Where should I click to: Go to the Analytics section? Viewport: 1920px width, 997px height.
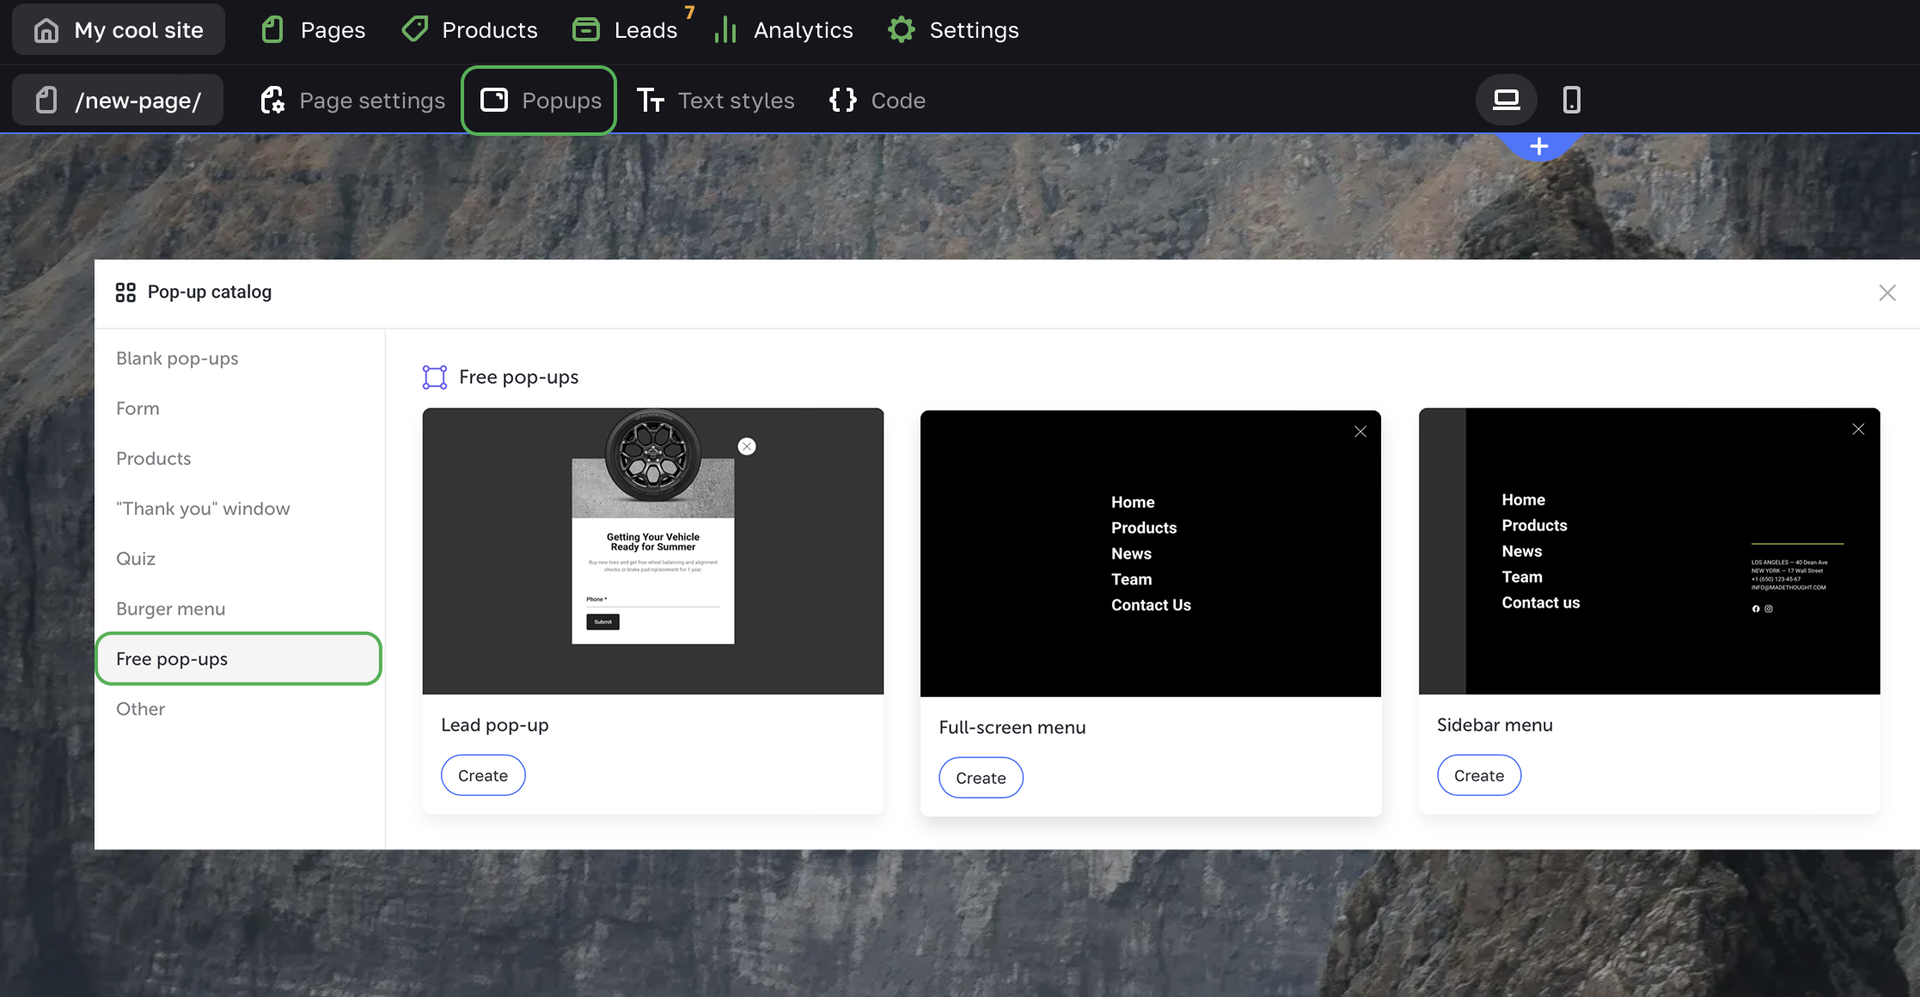[783, 30]
